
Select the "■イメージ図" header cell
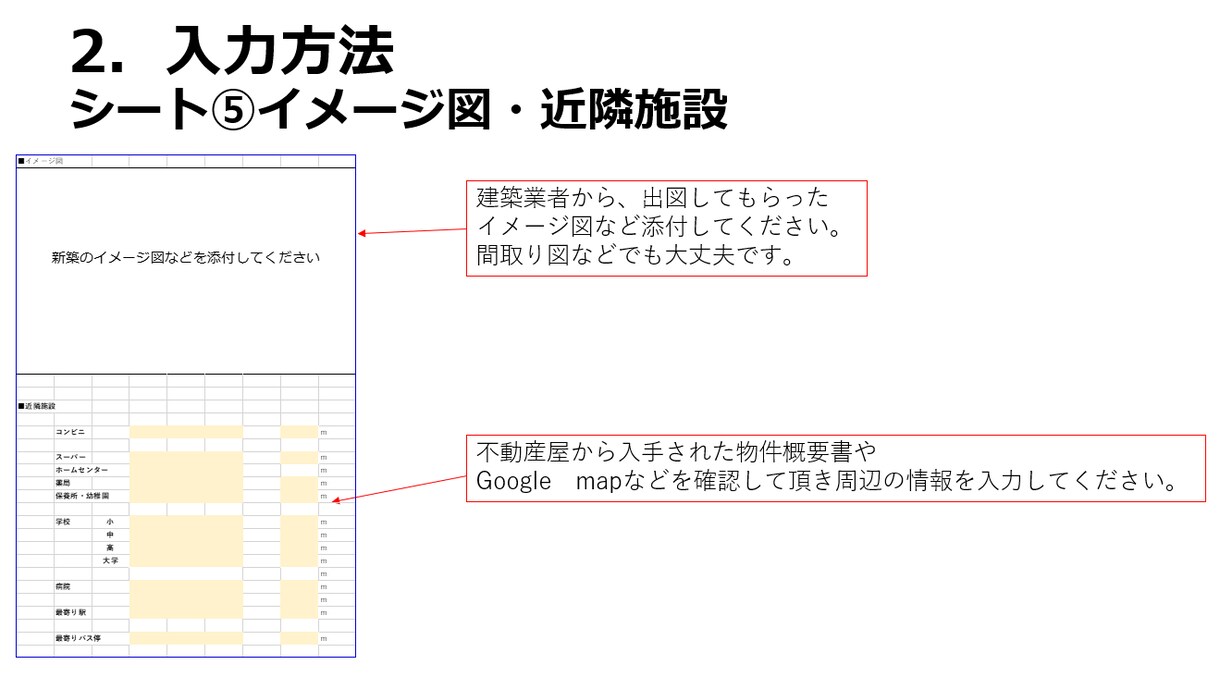41,161
